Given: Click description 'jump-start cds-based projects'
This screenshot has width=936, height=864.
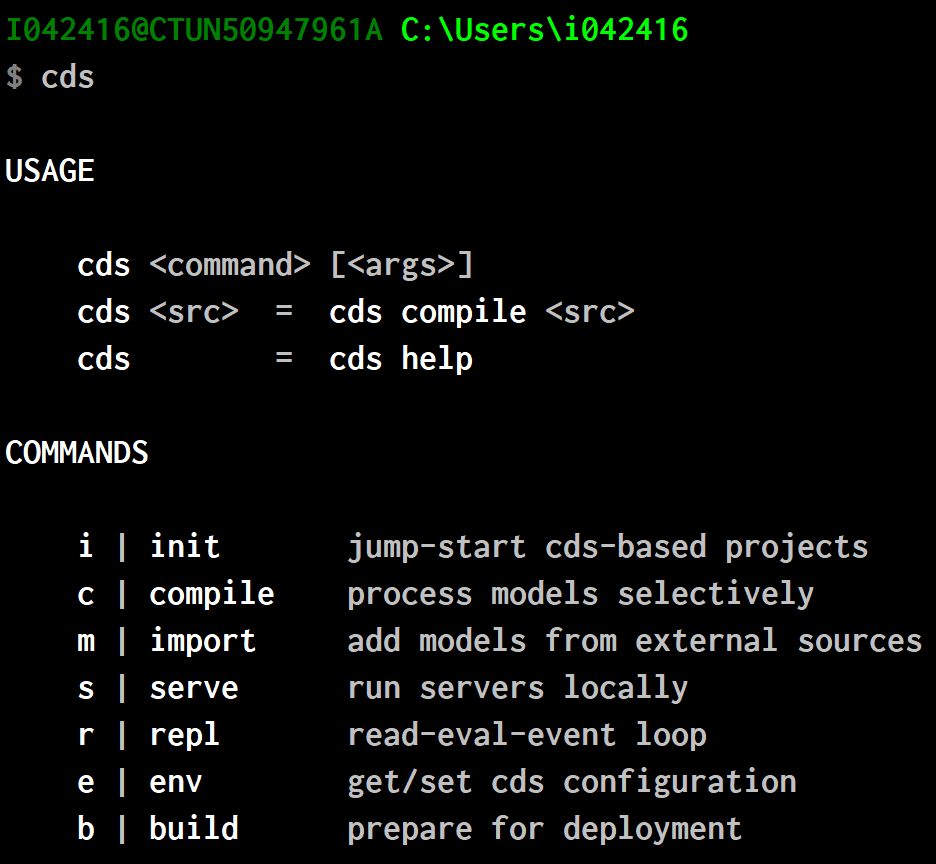Looking at the screenshot, I should tap(608, 547).
